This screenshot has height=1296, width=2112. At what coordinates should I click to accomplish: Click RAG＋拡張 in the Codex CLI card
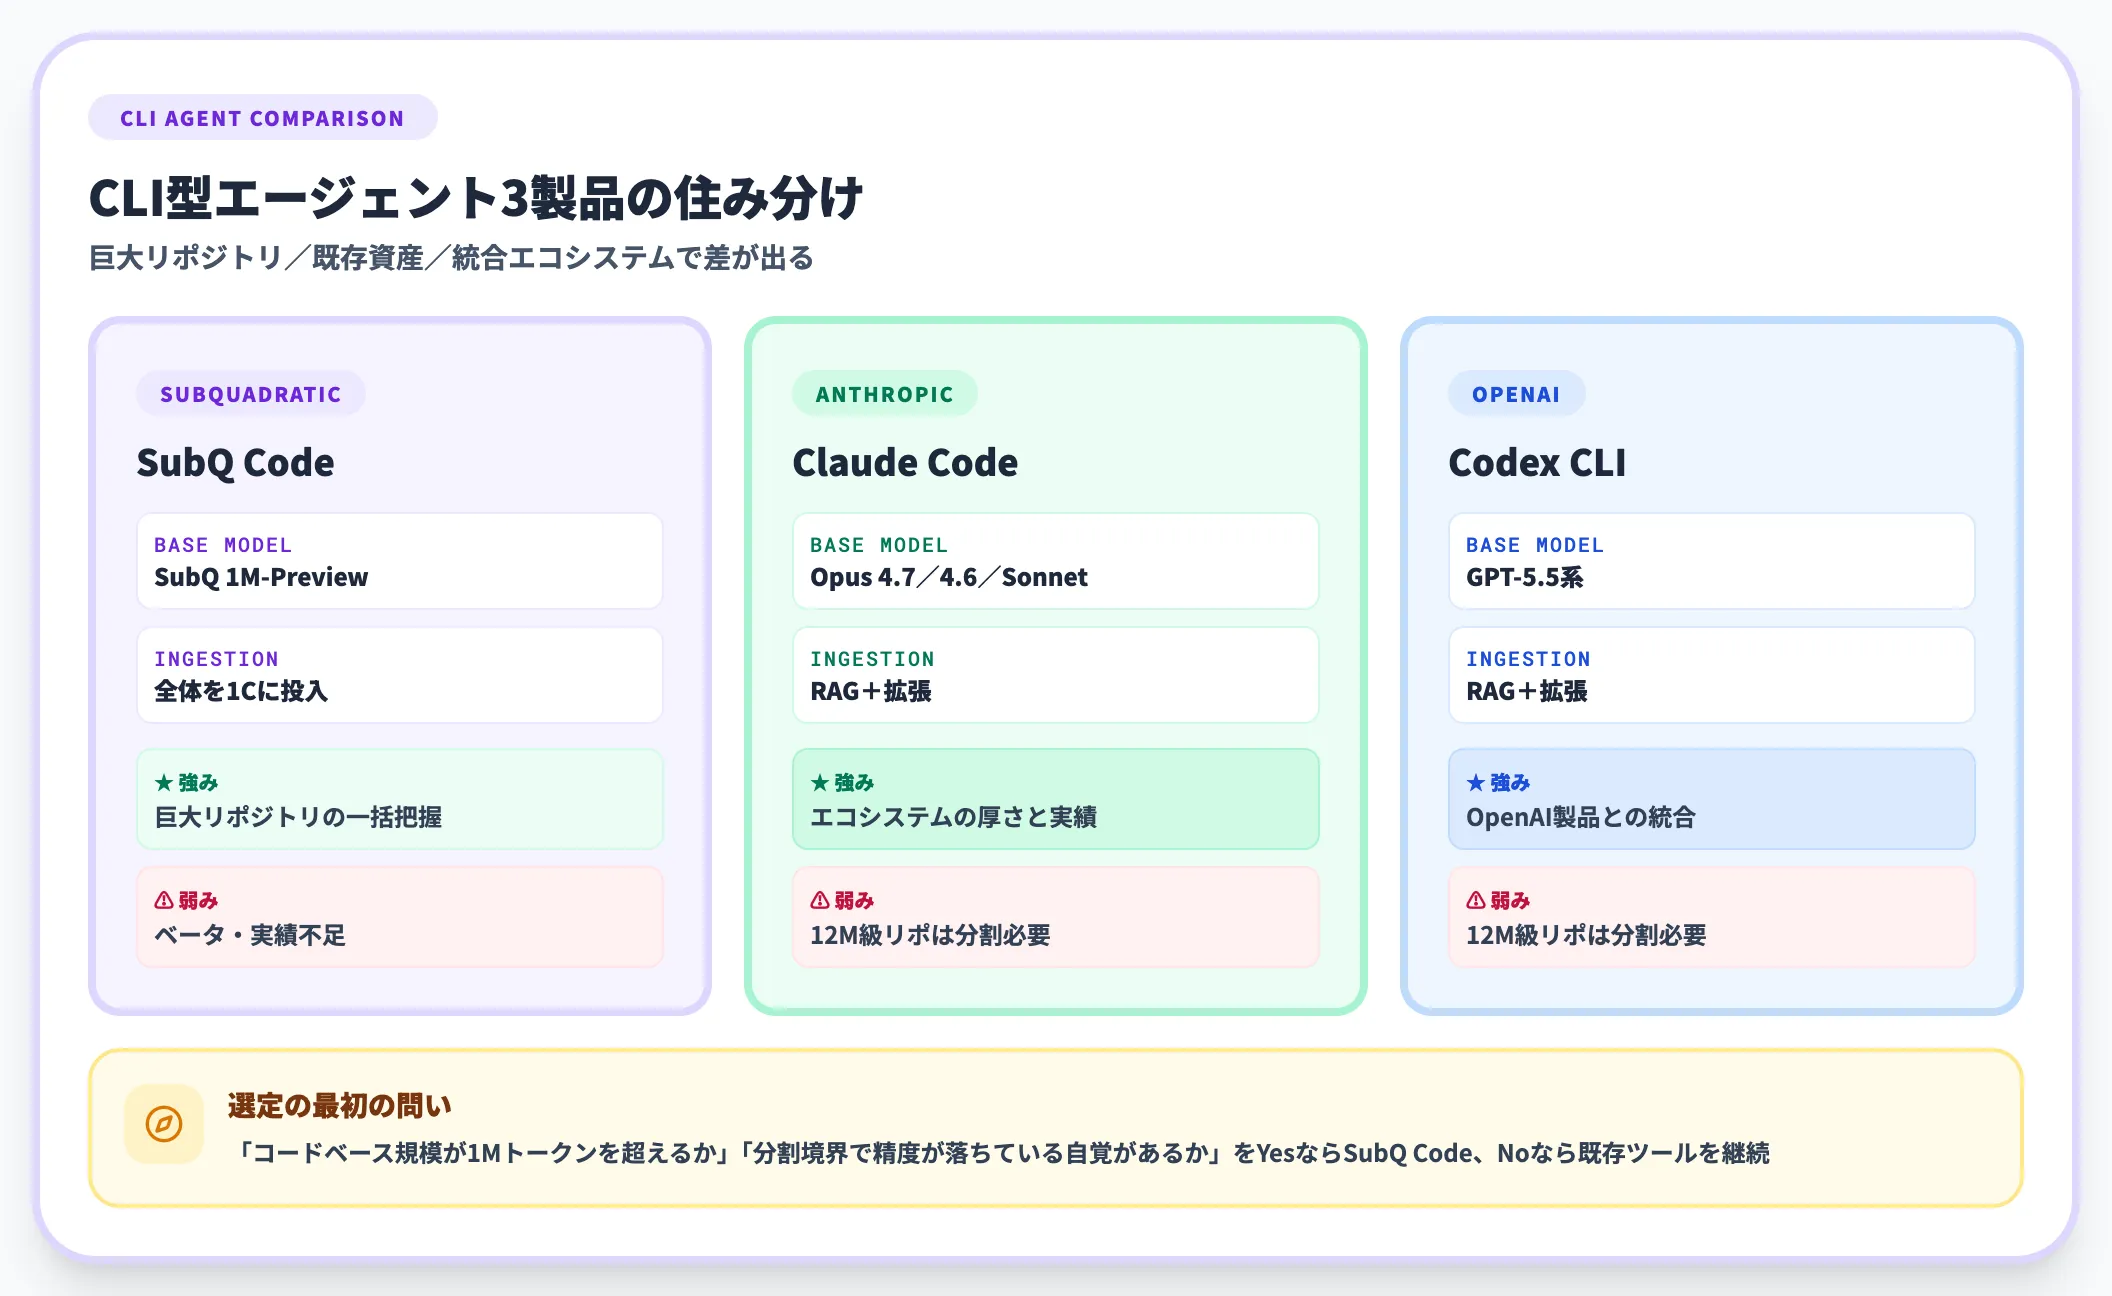(1527, 691)
